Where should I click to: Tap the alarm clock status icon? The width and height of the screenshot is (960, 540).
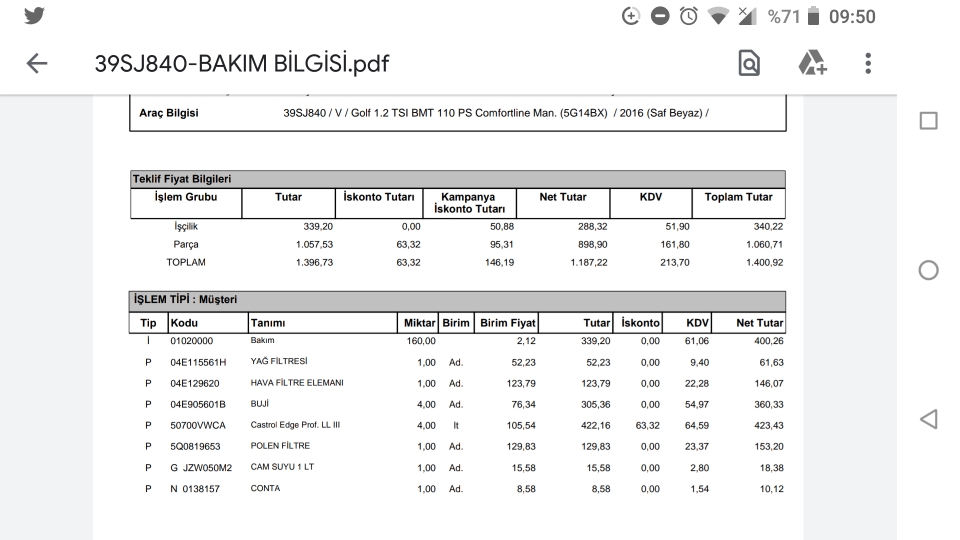click(x=687, y=16)
